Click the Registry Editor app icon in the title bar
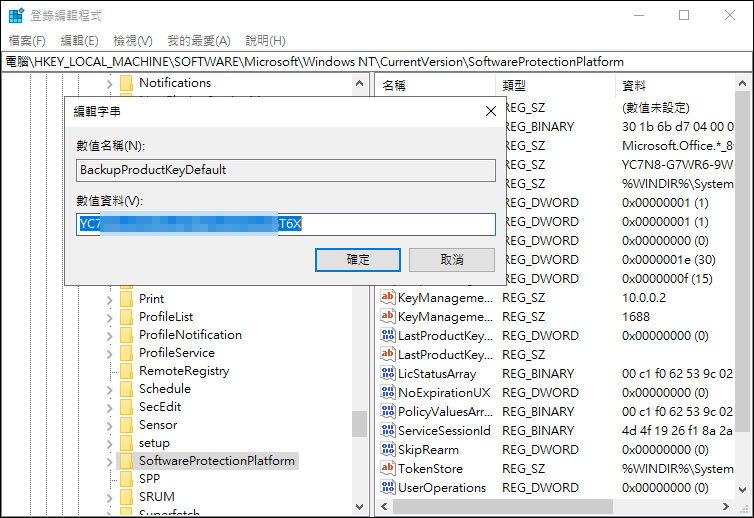Screen dimensions: 754x518 16,15
